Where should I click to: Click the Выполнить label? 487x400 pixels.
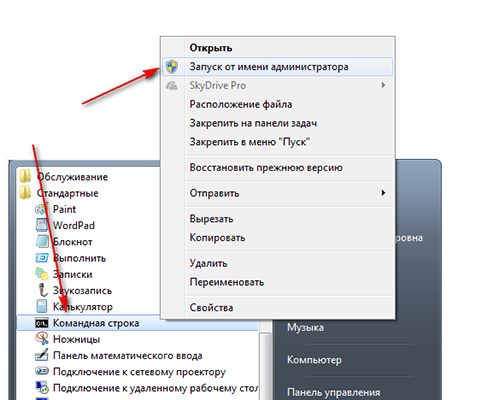point(79,258)
